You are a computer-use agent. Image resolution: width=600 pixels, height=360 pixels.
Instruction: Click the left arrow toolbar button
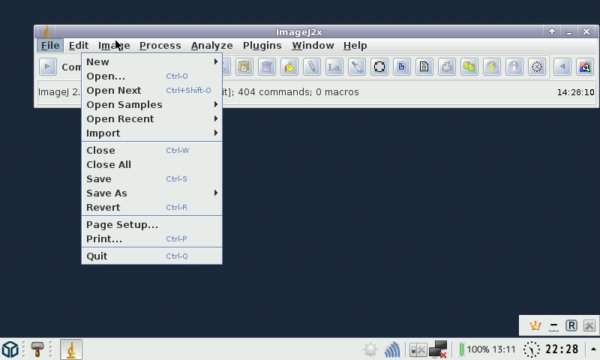(x=562, y=67)
